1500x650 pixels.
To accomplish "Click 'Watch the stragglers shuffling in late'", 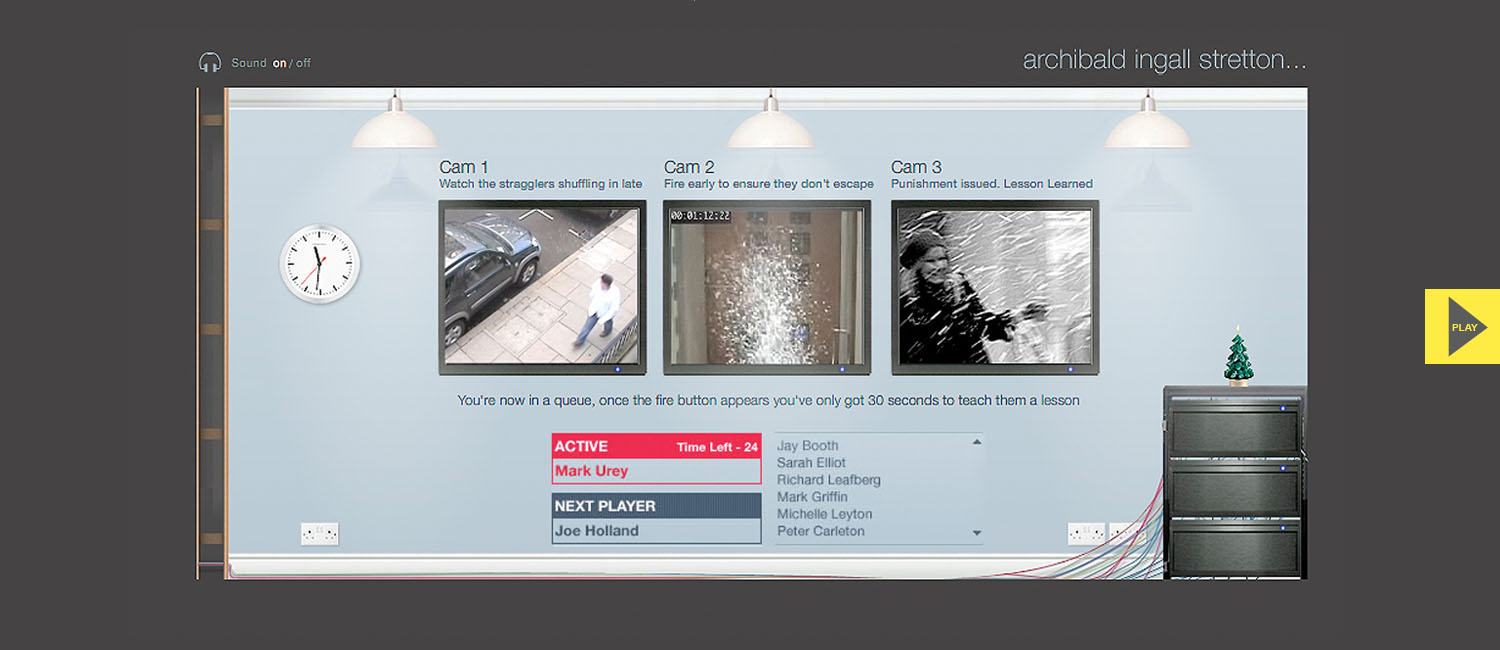I will 541,184.
